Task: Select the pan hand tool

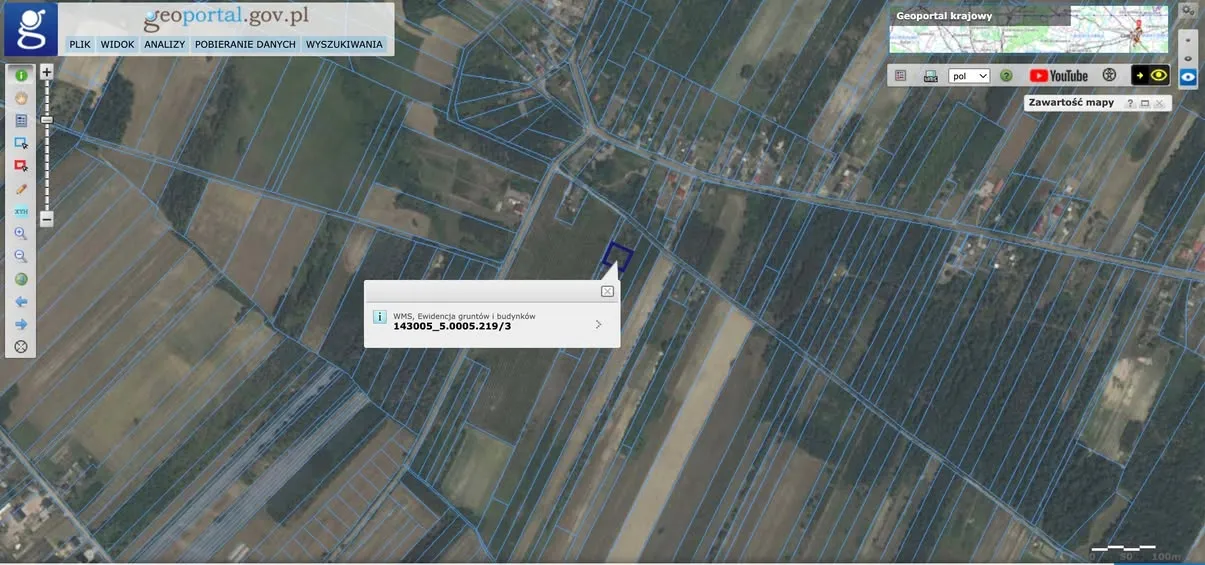Action: click(x=20, y=98)
